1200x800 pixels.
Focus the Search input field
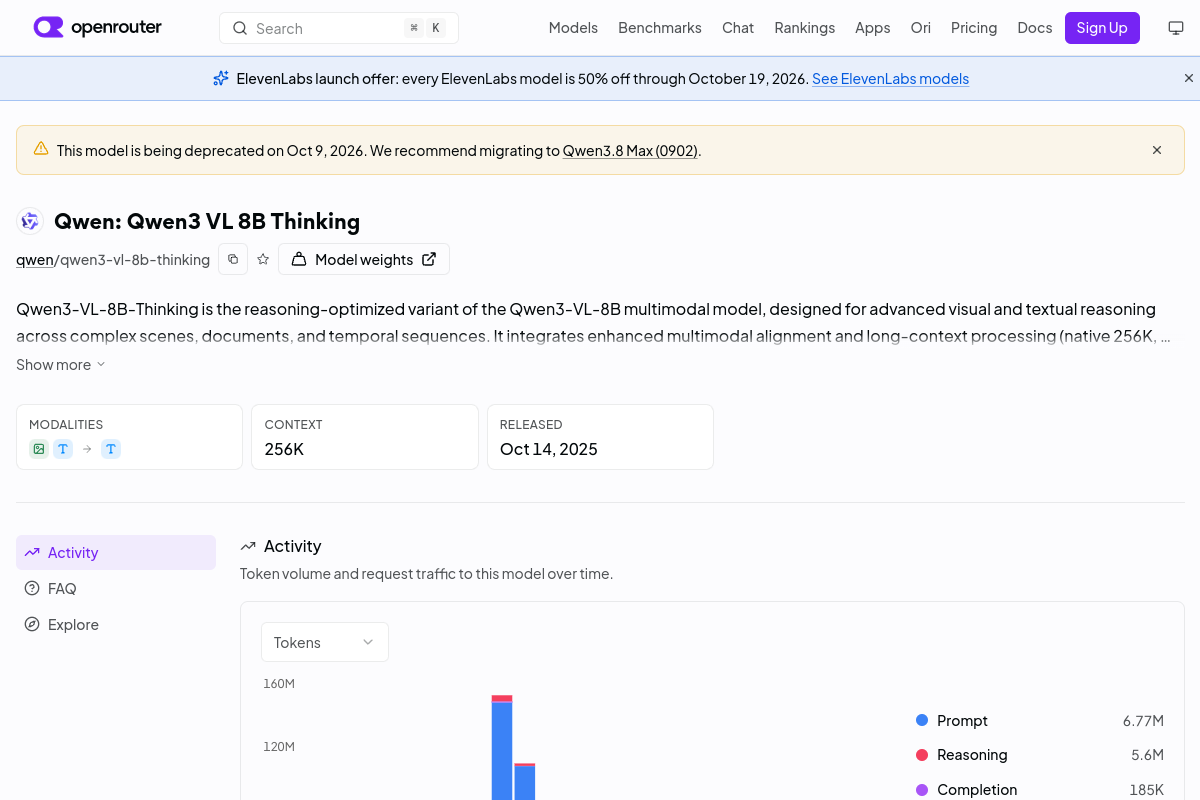339,28
